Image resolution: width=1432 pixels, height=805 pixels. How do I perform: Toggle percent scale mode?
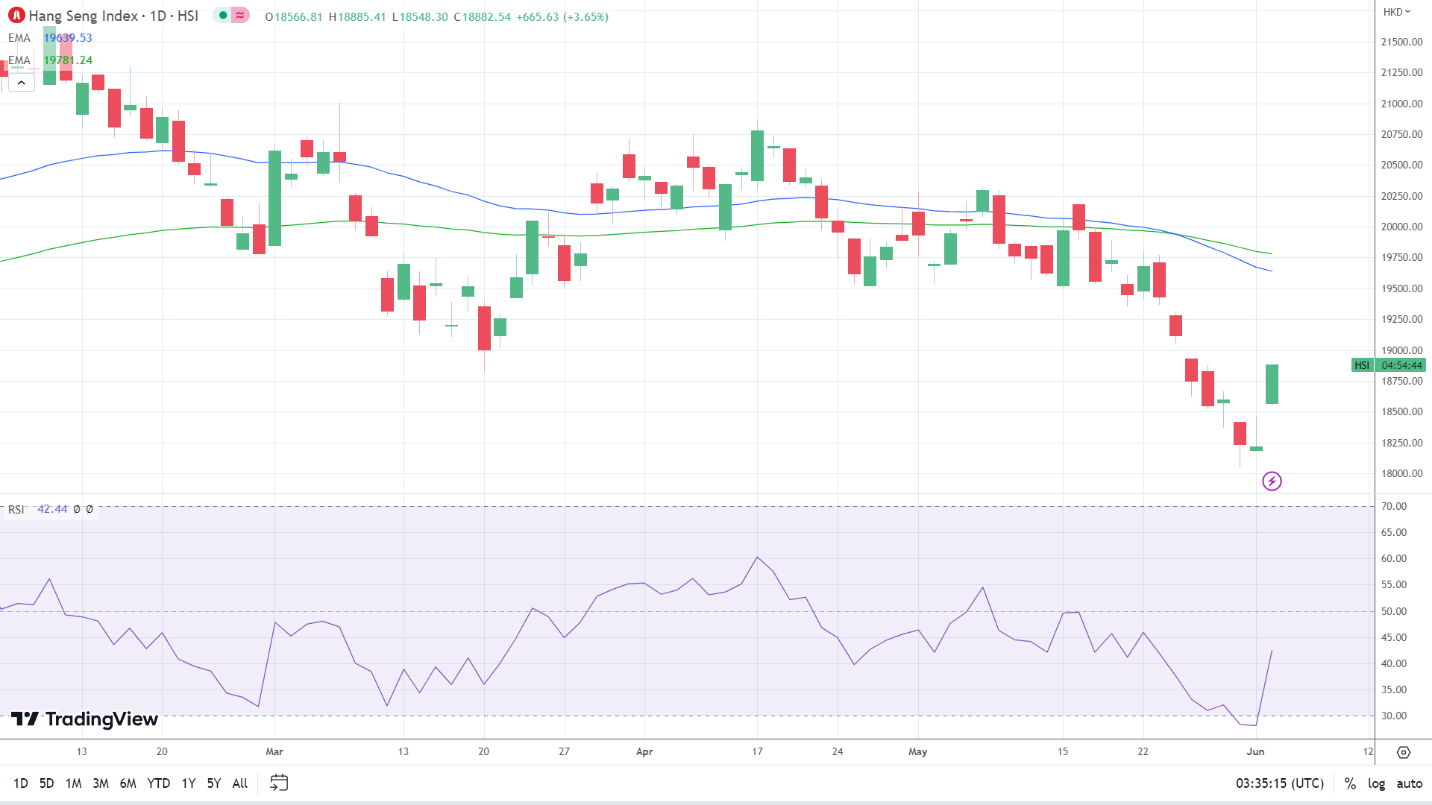(x=1350, y=783)
